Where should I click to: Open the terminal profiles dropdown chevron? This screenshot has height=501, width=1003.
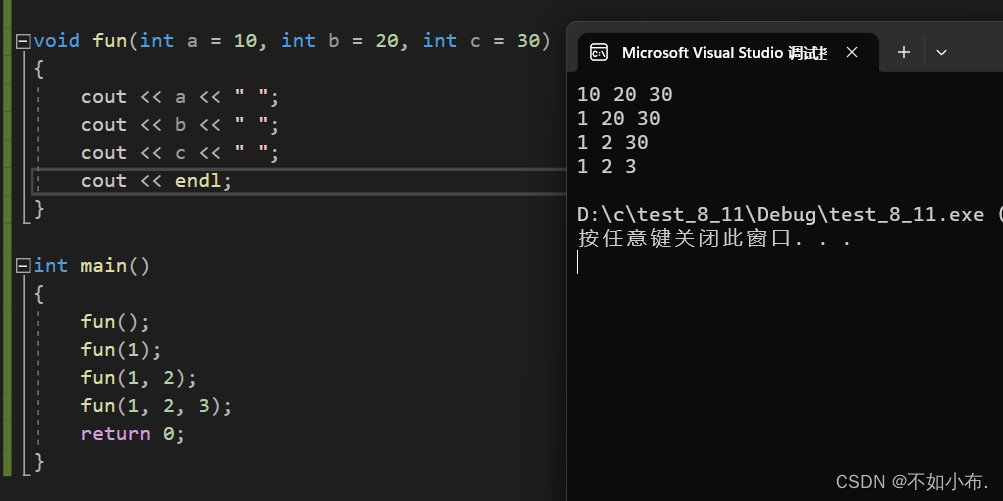click(941, 52)
